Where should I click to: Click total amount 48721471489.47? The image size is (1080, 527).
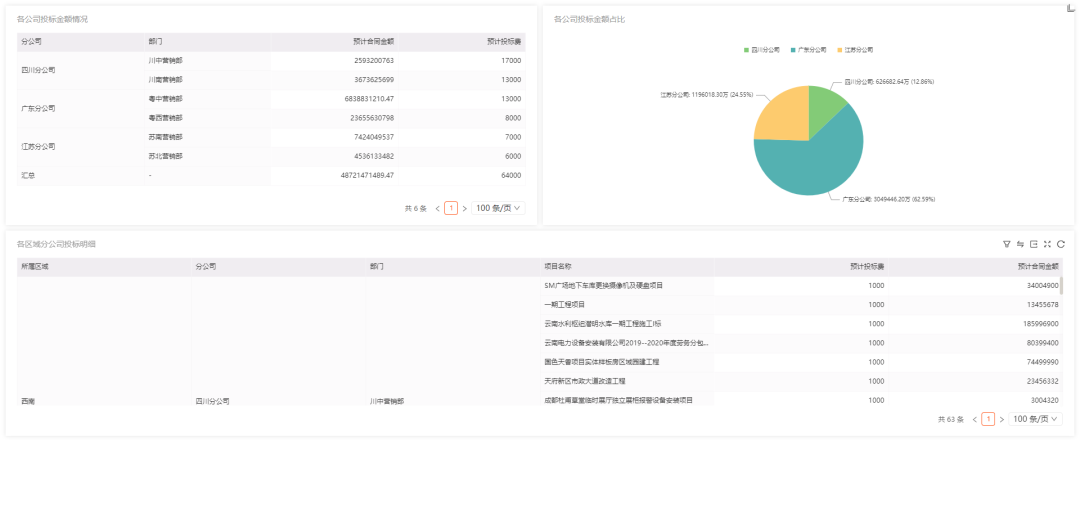[367, 176]
